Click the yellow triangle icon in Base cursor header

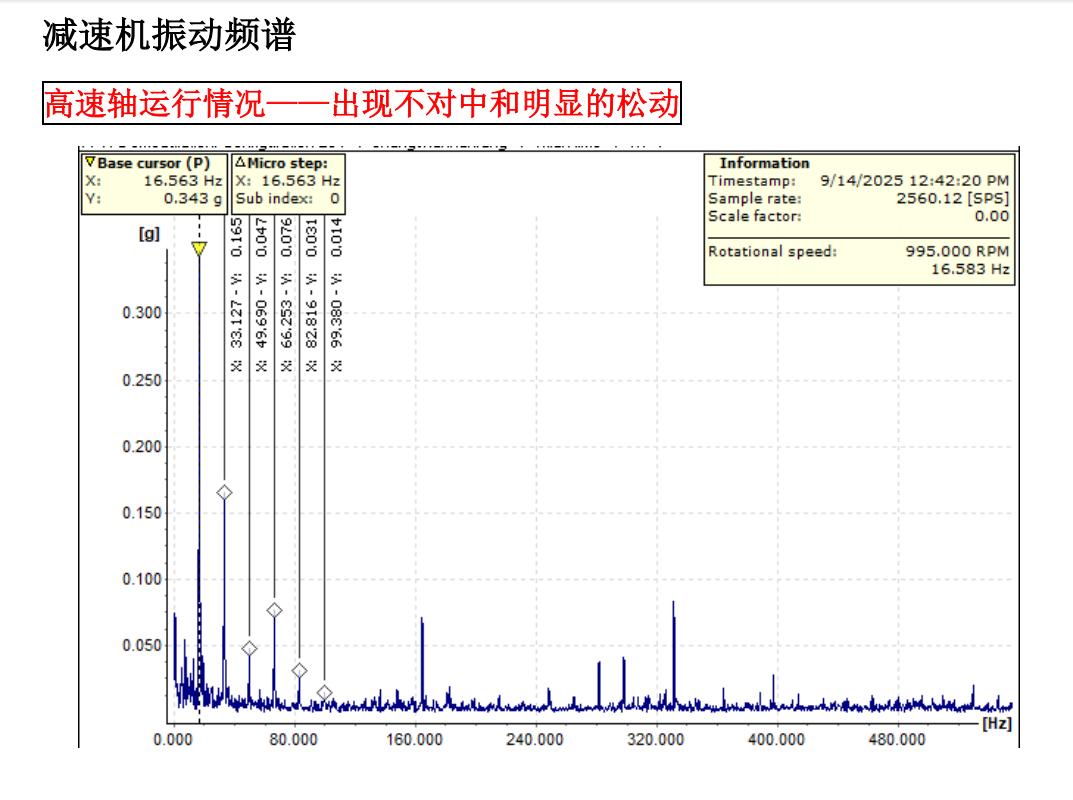click(90, 163)
